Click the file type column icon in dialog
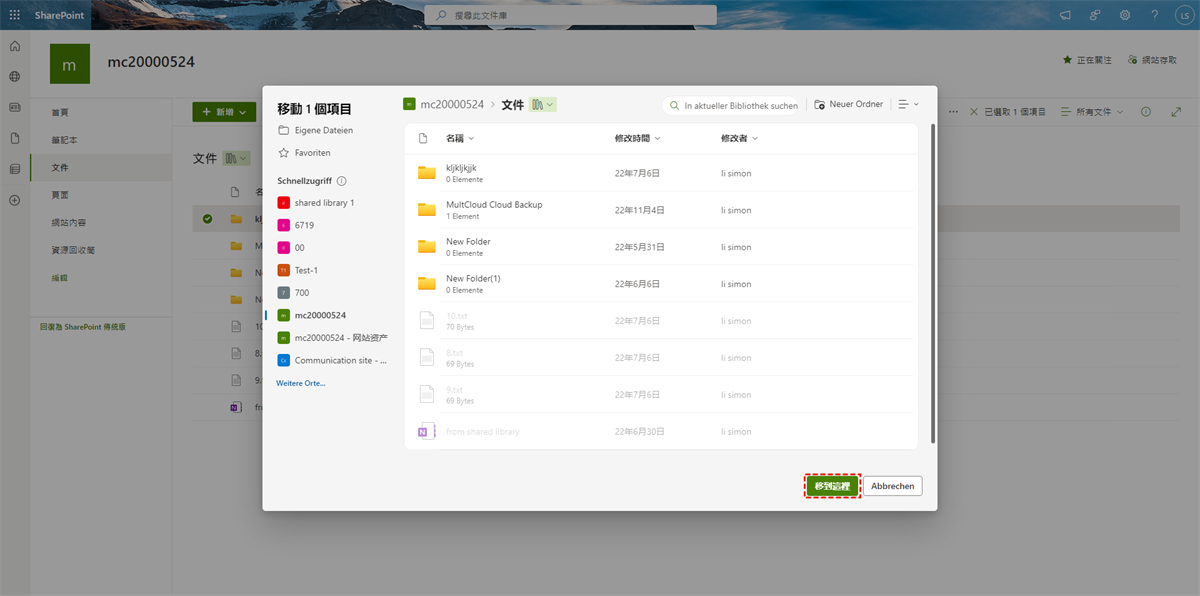 tap(423, 138)
